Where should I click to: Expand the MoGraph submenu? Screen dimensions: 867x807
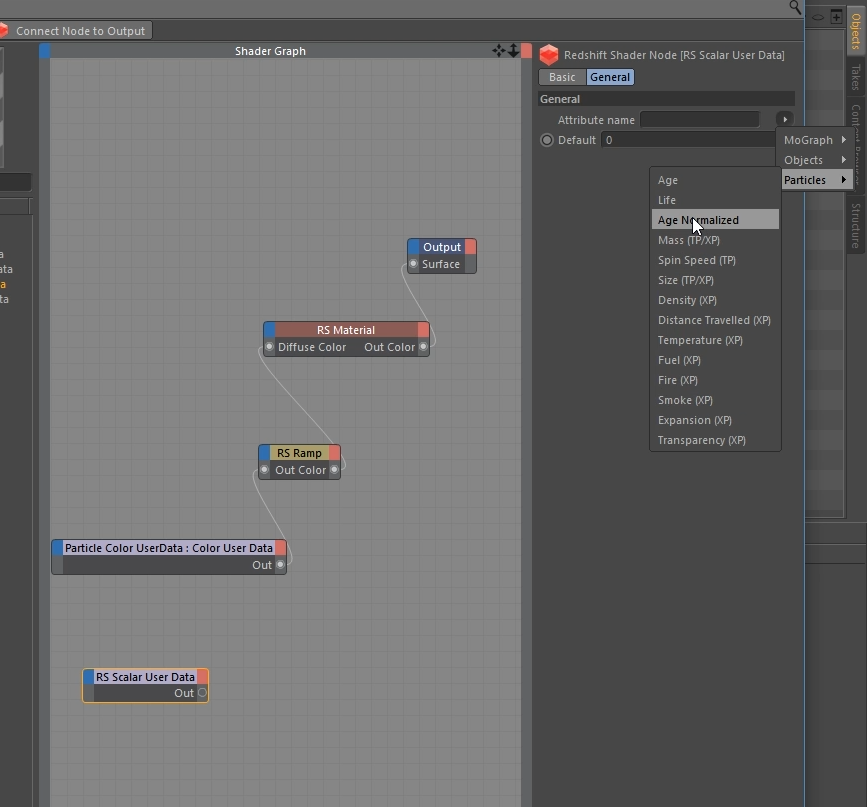(815, 140)
